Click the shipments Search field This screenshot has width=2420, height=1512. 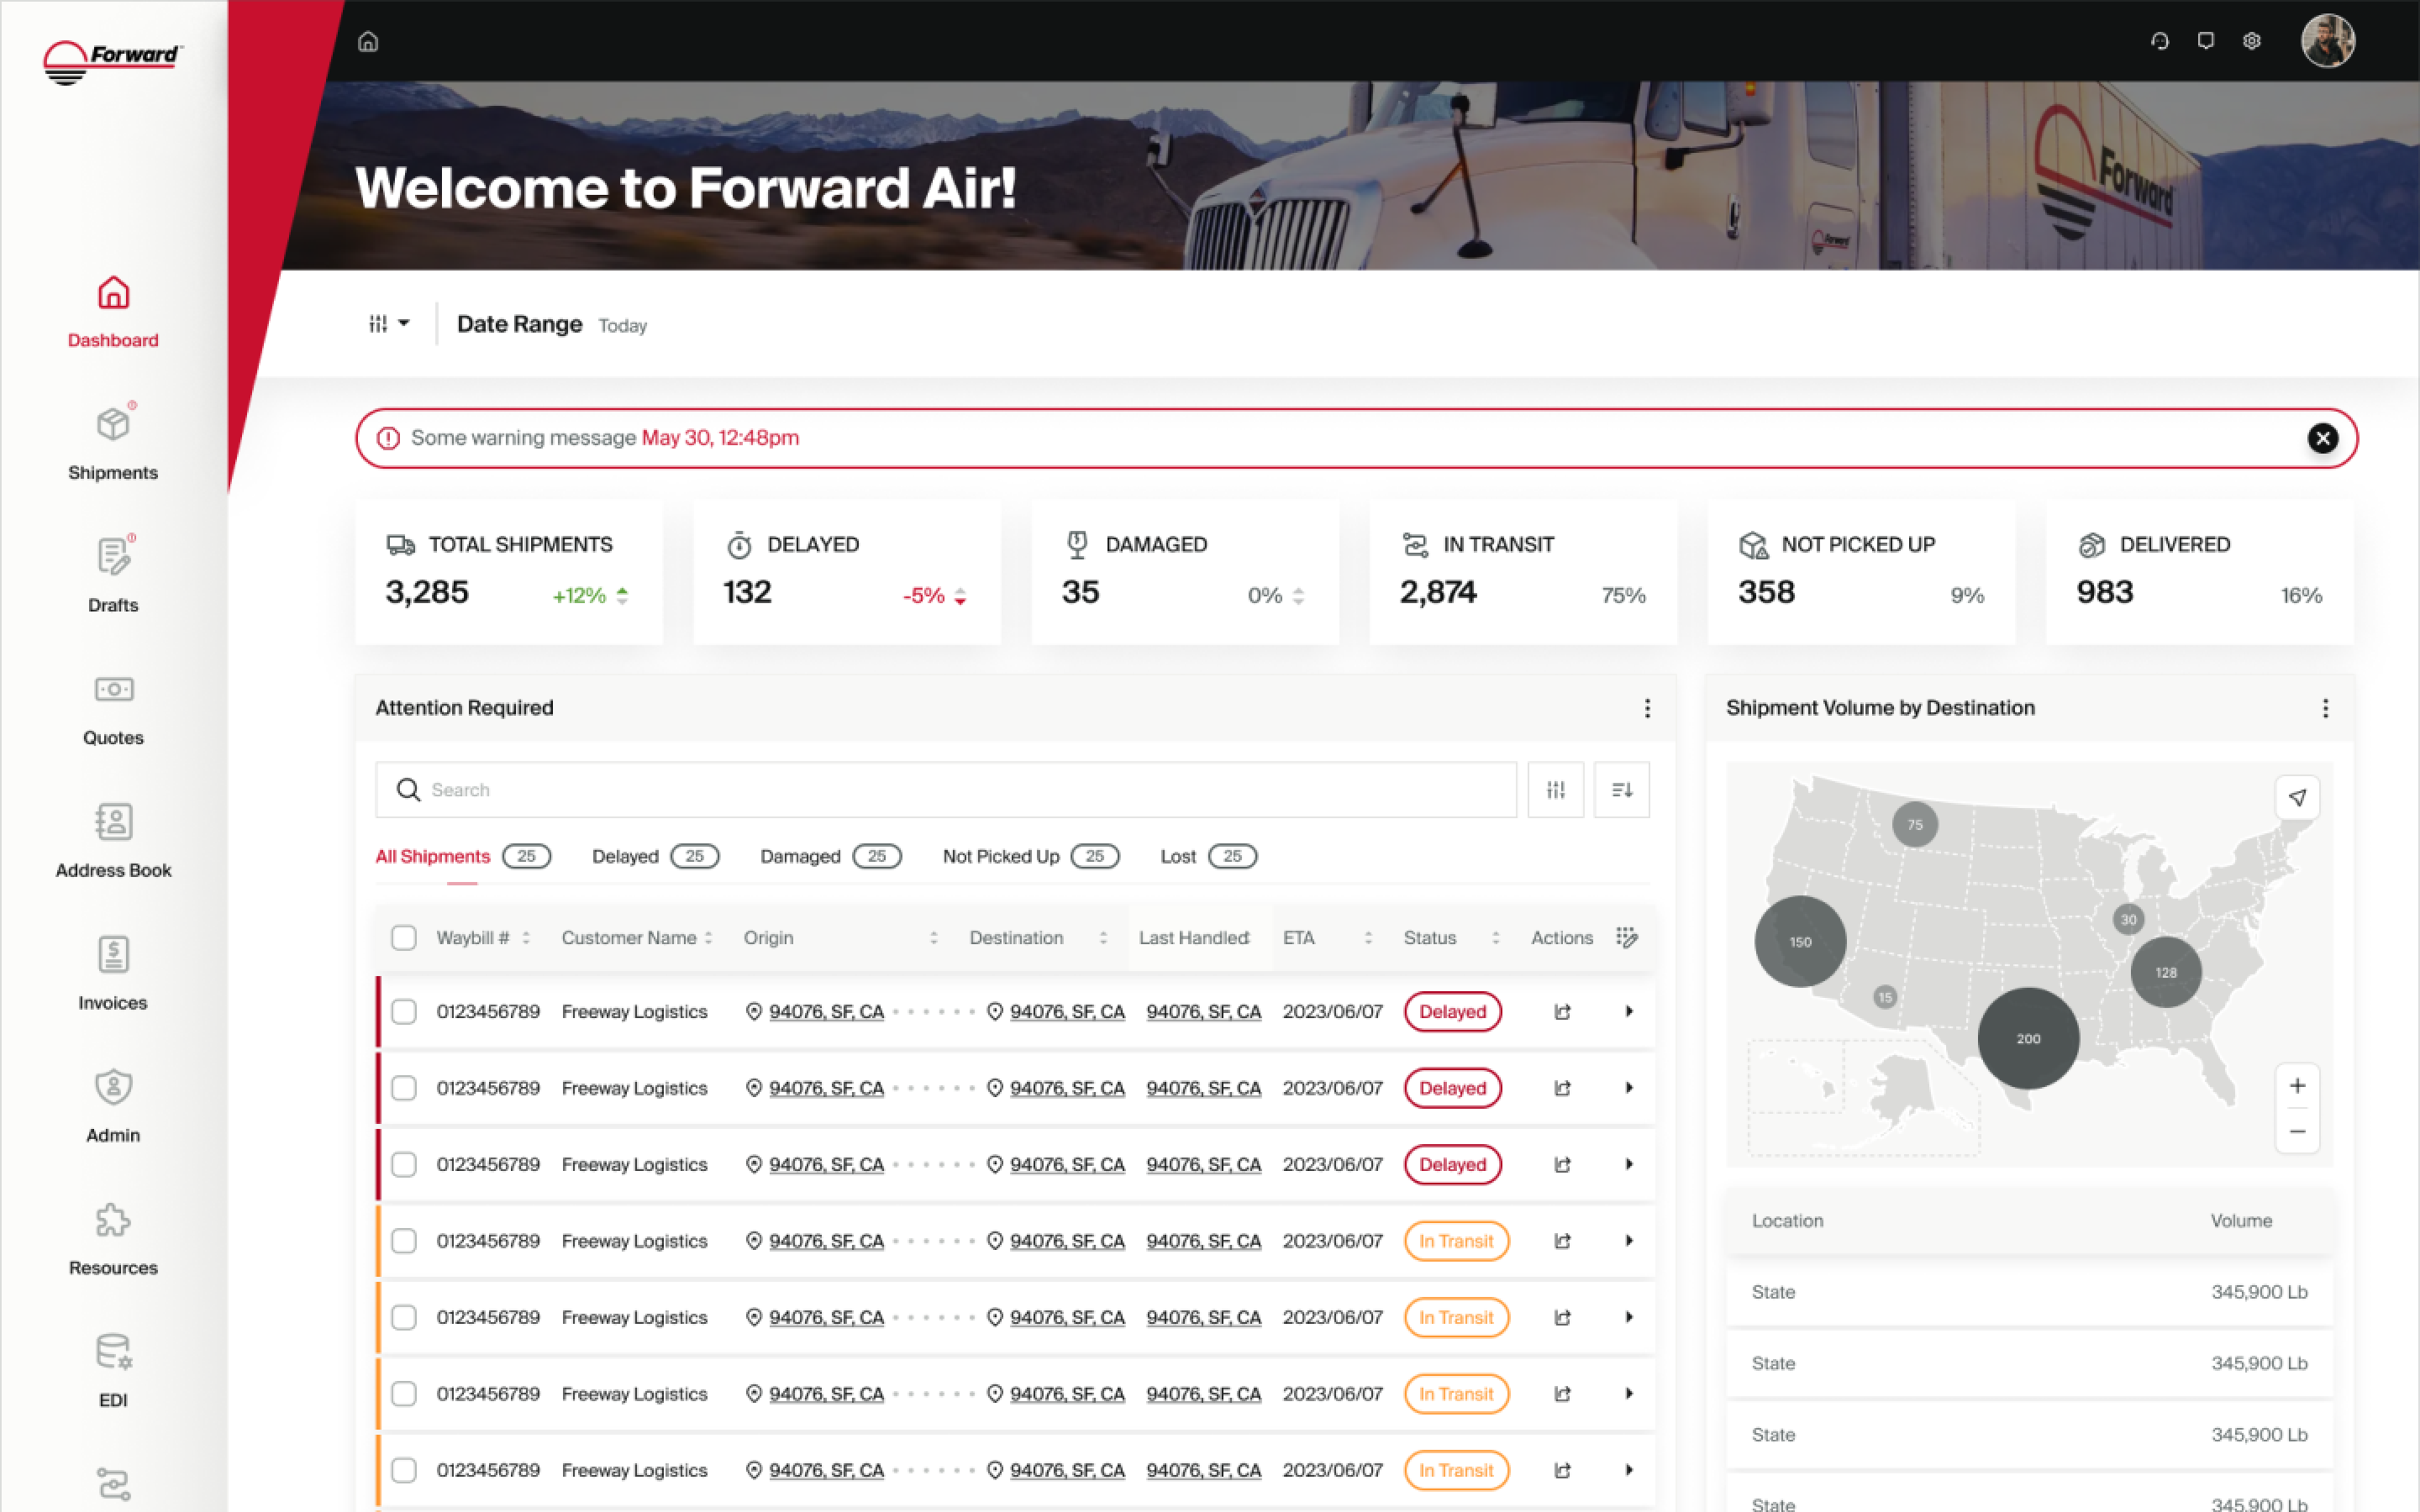[x=946, y=790]
